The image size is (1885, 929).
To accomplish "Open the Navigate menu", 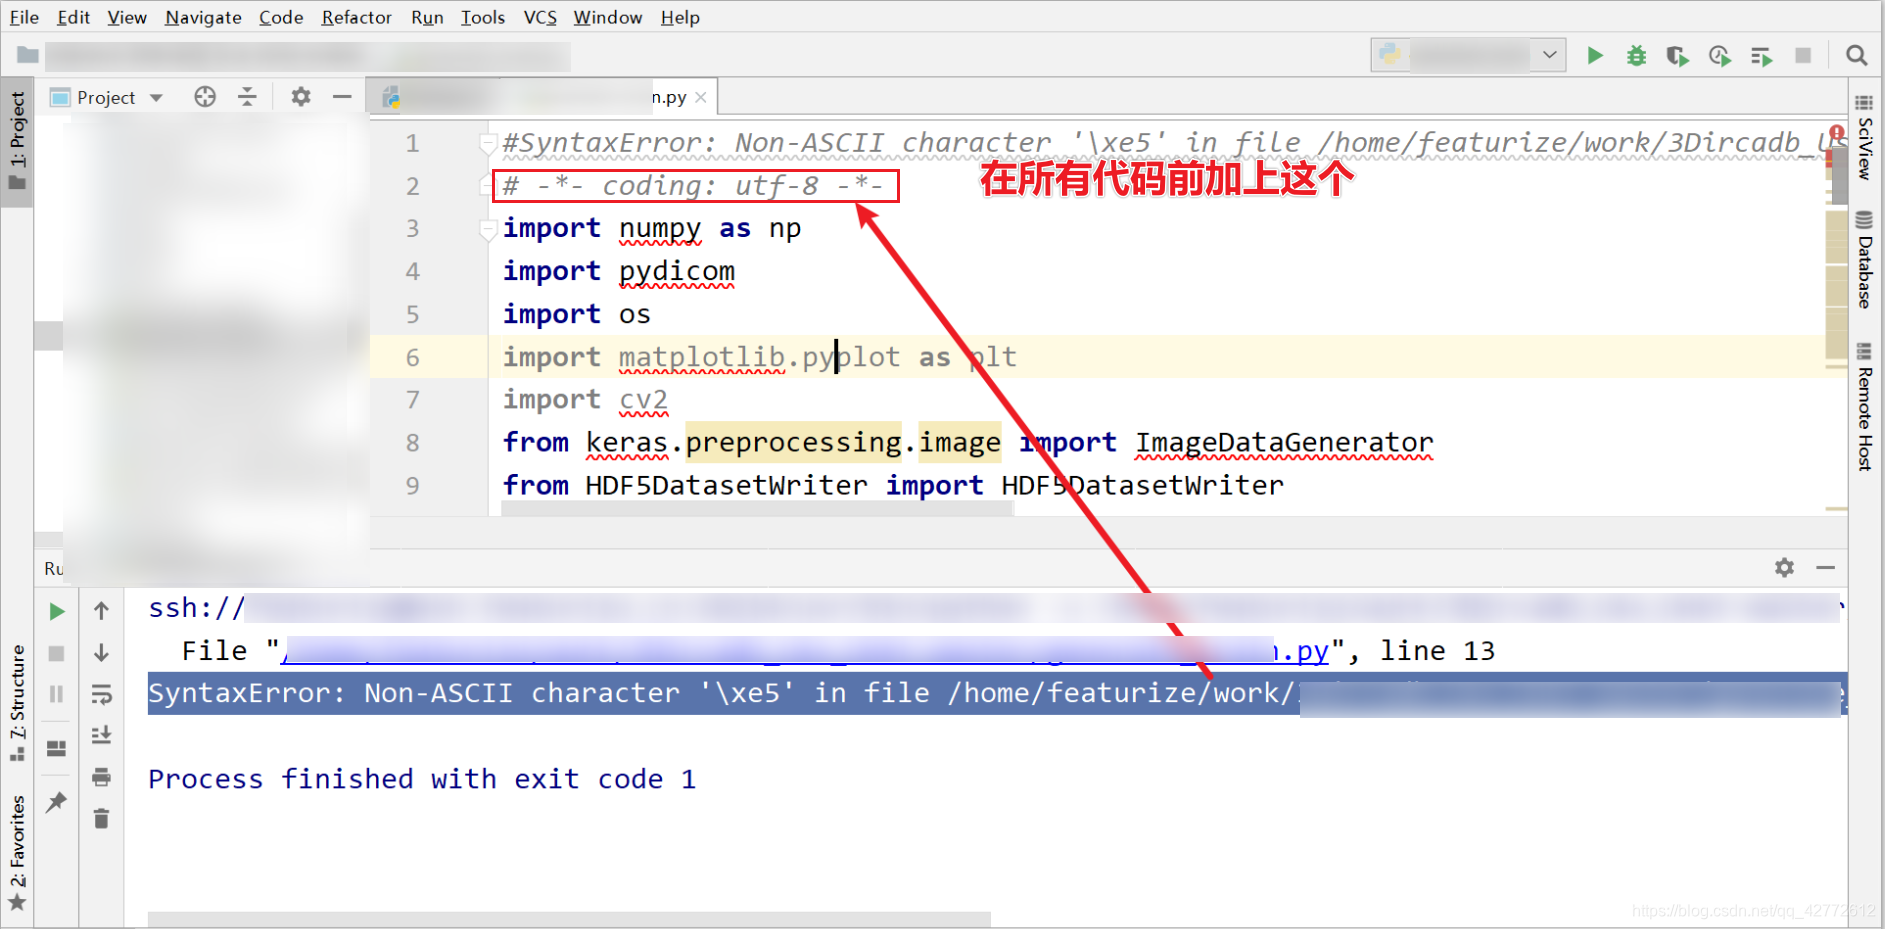I will [x=203, y=17].
